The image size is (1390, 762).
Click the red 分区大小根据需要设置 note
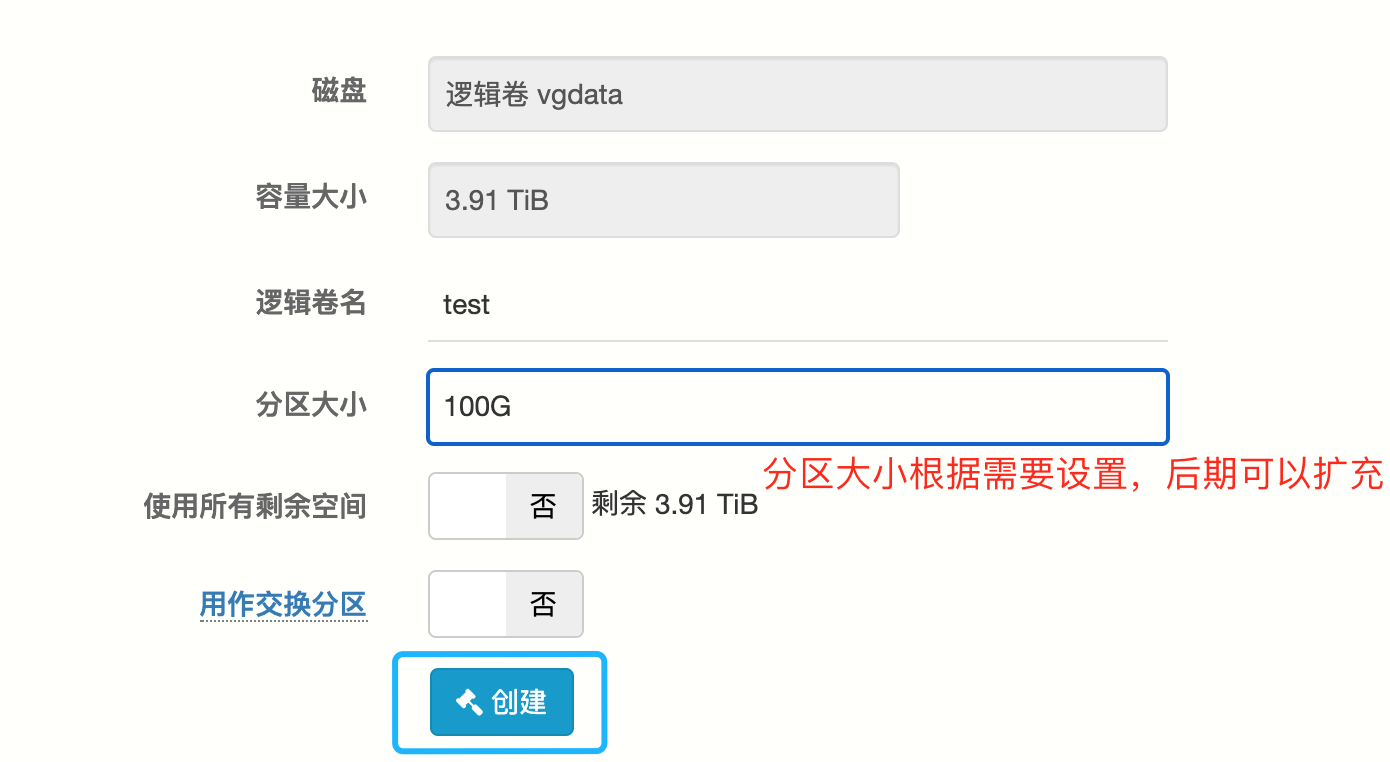(x=1073, y=474)
